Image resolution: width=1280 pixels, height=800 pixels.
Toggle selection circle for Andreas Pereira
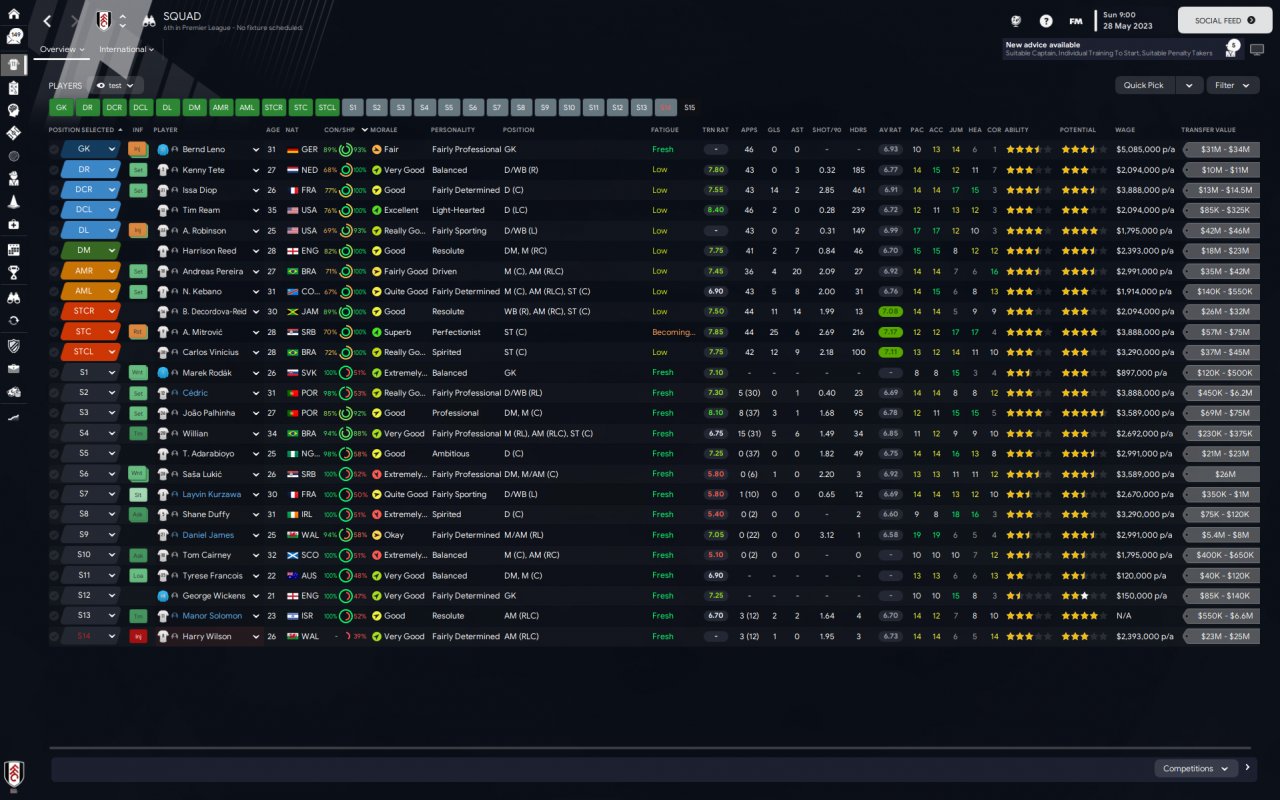click(x=54, y=271)
